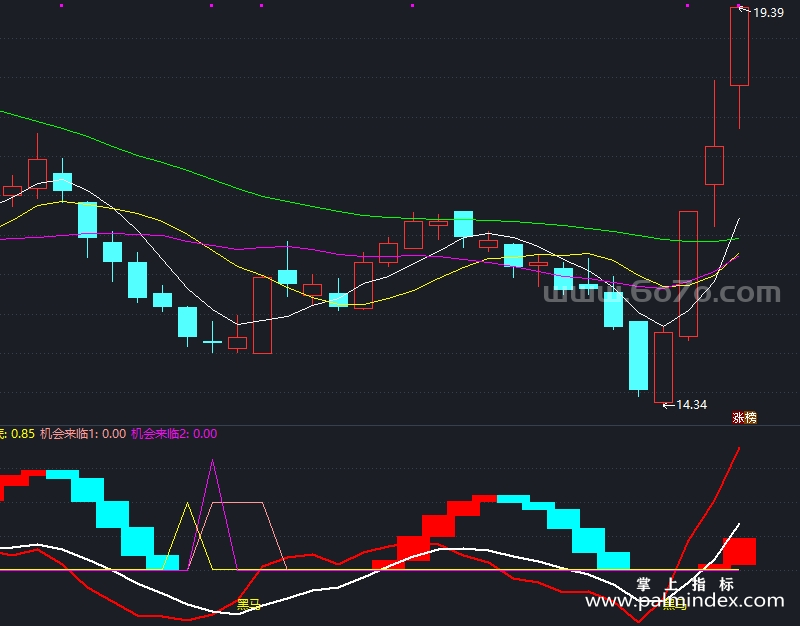Viewport: 800px width, 626px height.
Task: Click the magenta spike peak in indicator pane
Action: coord(212,462)
